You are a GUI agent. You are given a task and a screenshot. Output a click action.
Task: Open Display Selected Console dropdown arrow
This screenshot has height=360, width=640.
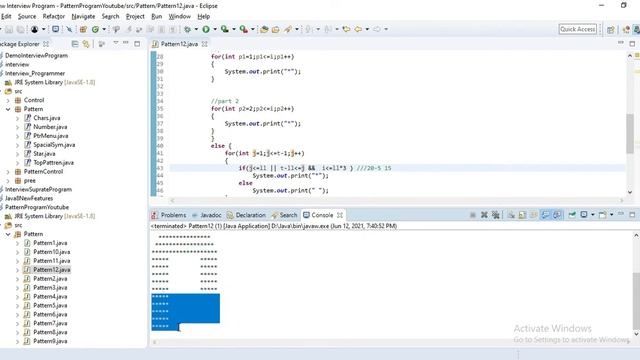(593, 215)
